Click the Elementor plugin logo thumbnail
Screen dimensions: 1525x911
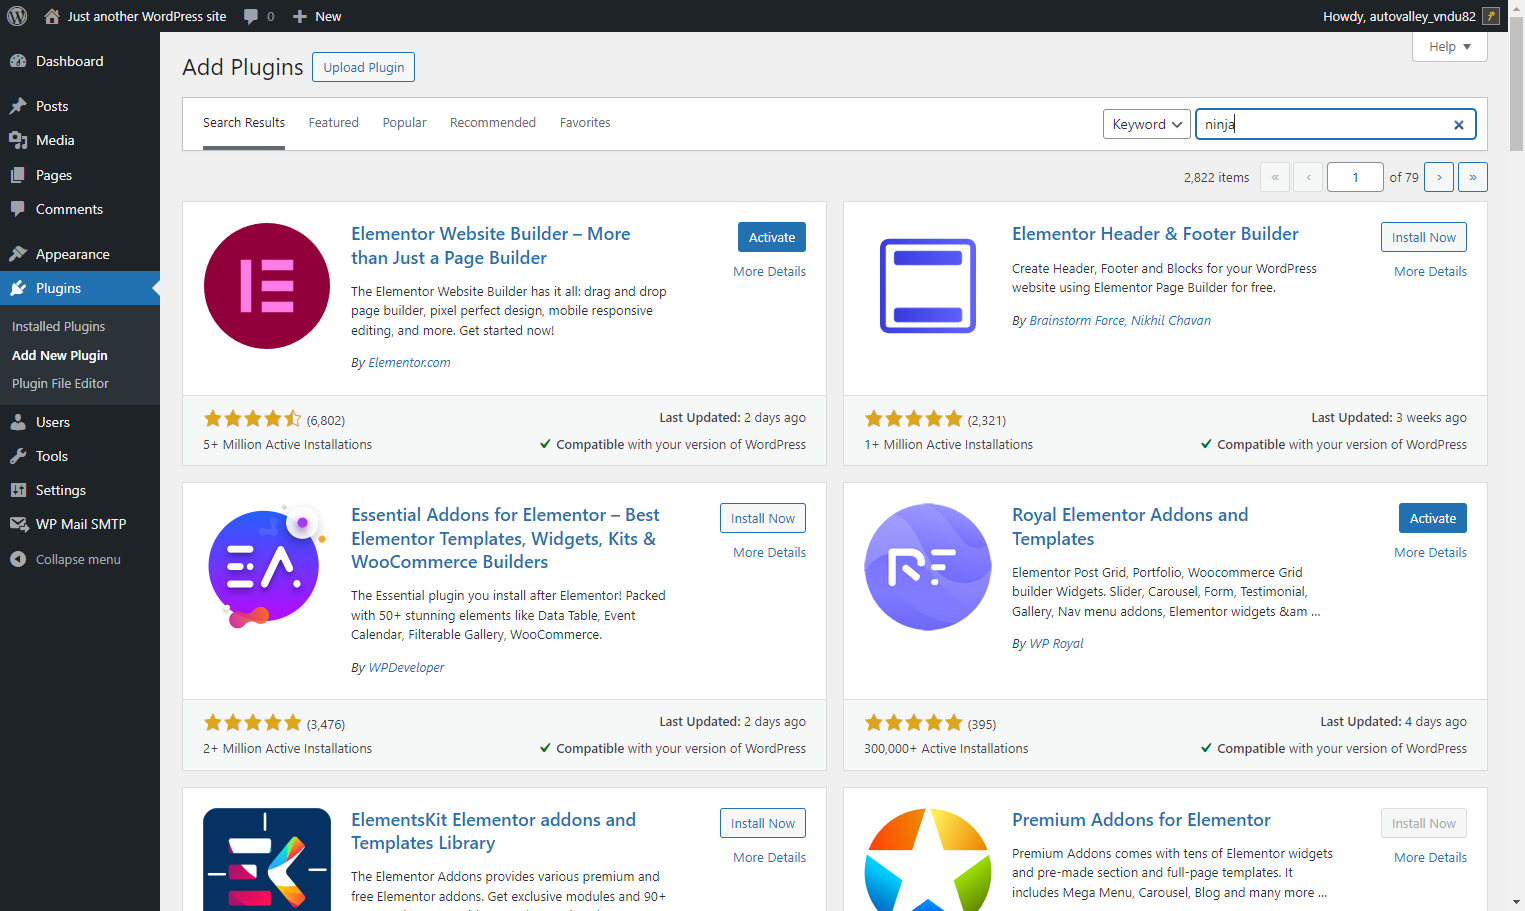267,286
